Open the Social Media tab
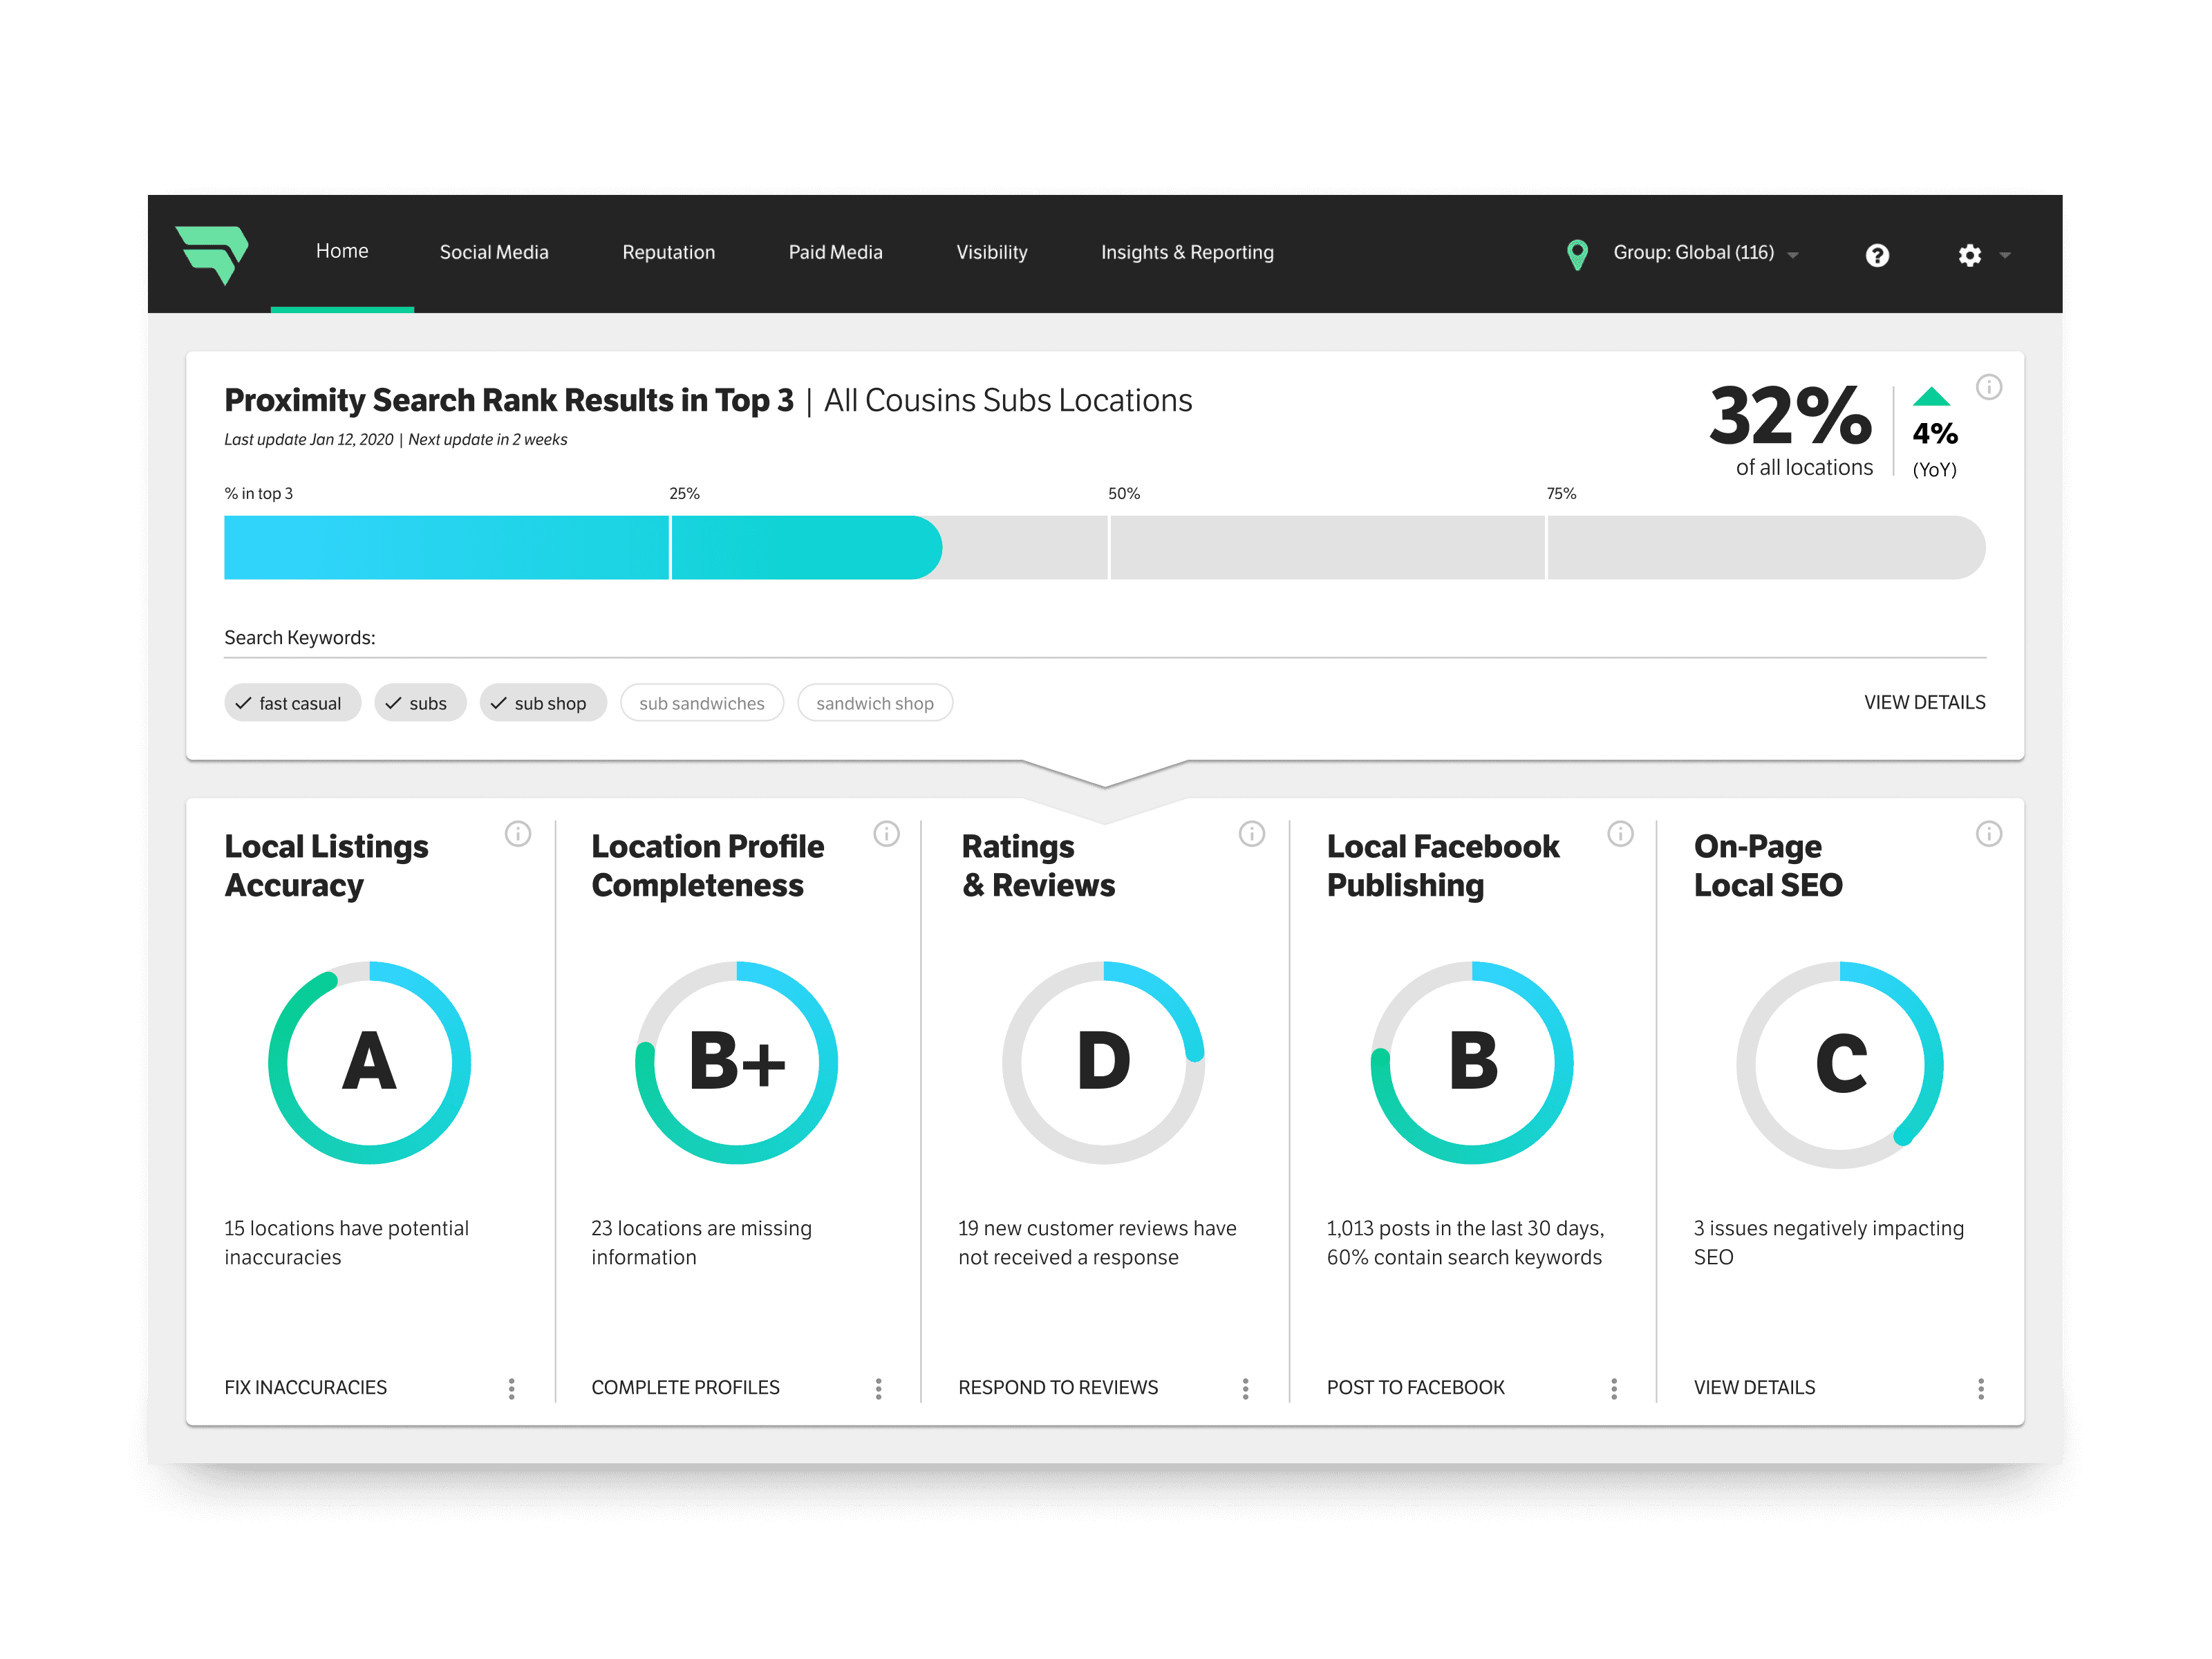 (494, 252)
